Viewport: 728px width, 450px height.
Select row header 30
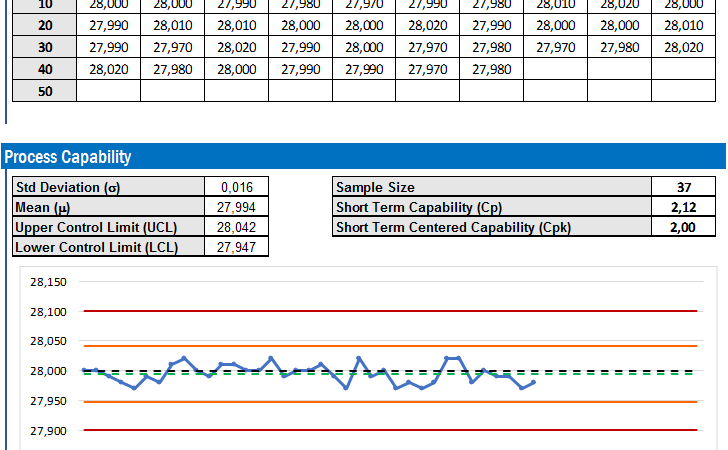(x=45, y=47)
